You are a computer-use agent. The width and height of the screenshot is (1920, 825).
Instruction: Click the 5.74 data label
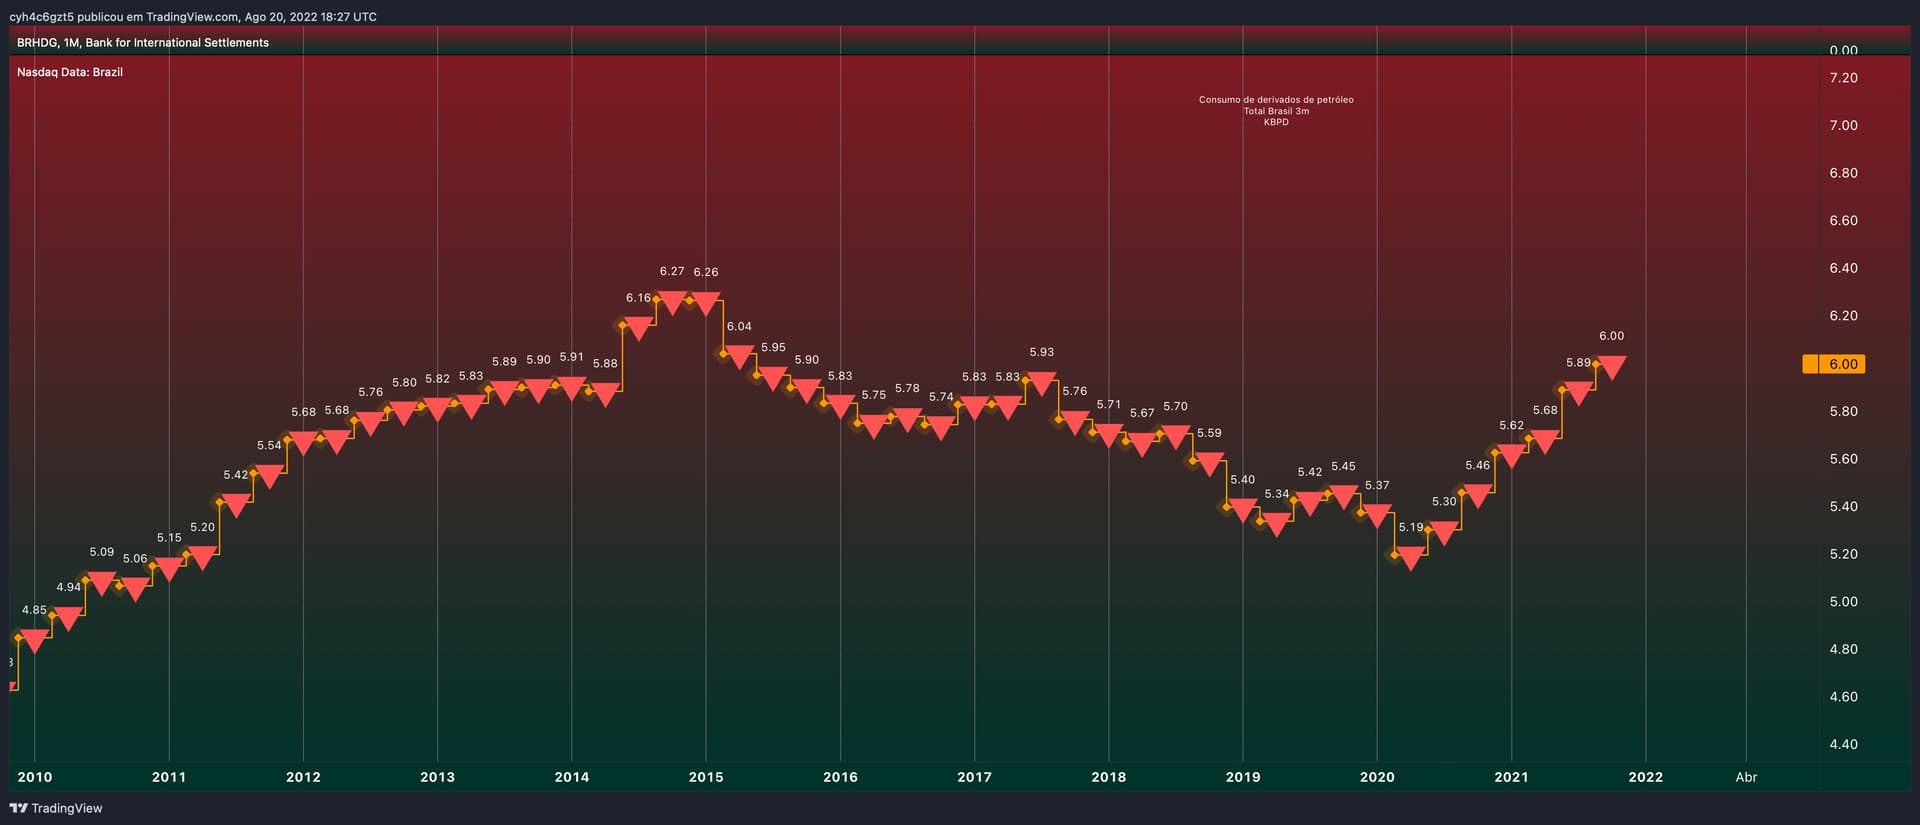[941, 397]
